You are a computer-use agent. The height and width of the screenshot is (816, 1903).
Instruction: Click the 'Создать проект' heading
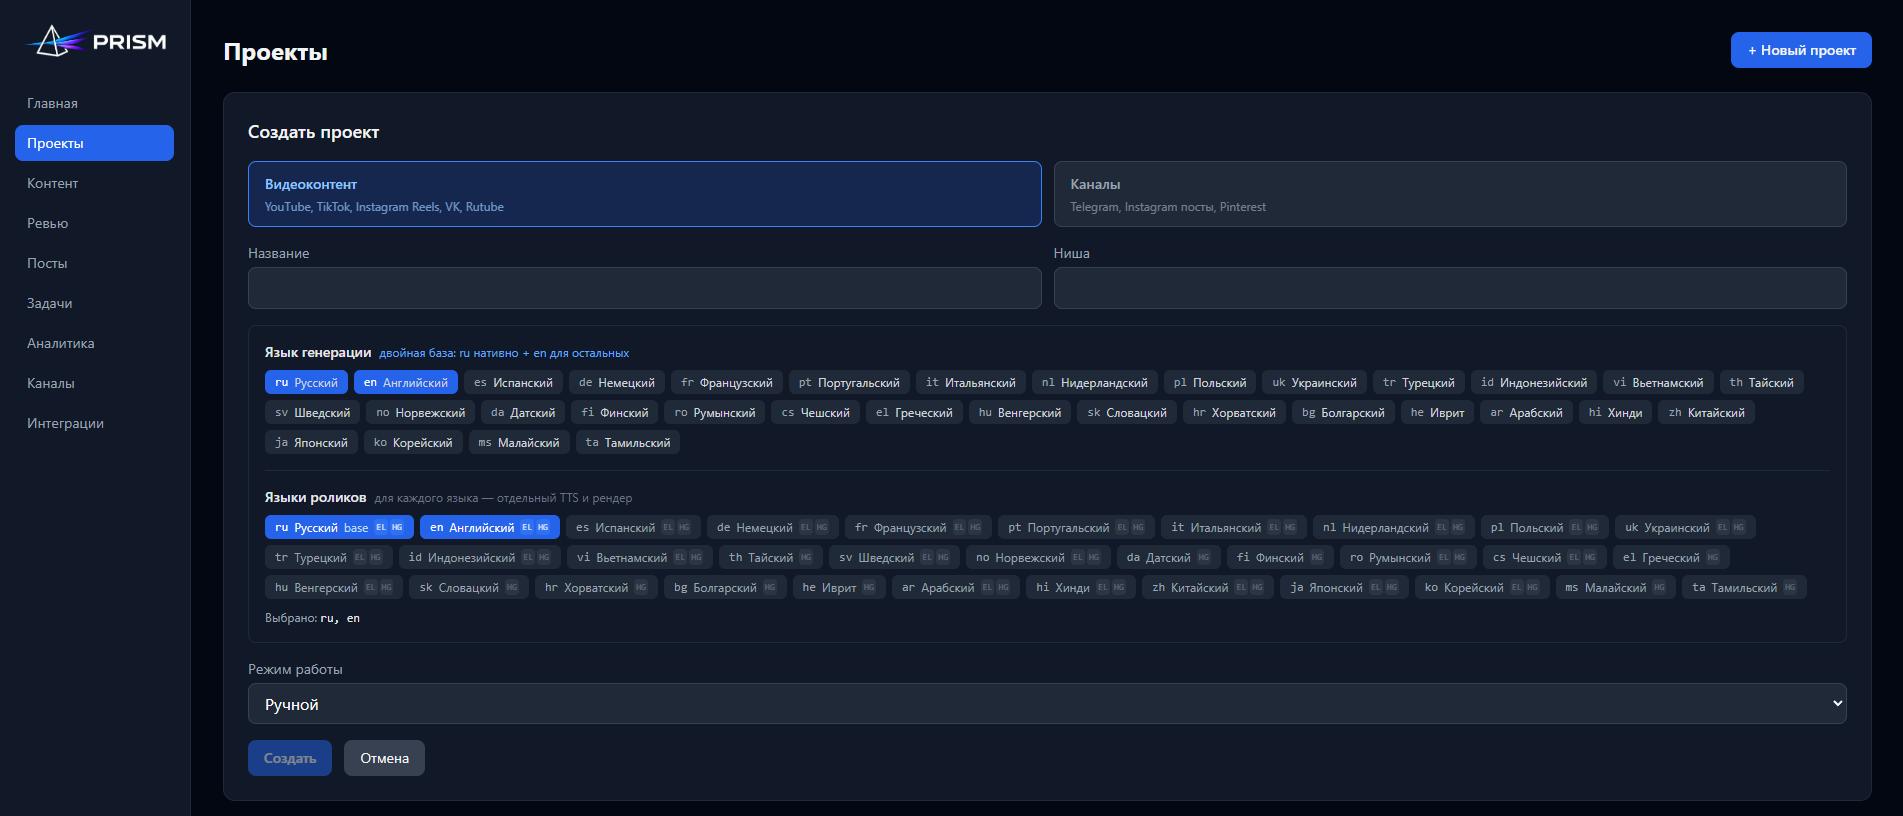coord(313,132)
